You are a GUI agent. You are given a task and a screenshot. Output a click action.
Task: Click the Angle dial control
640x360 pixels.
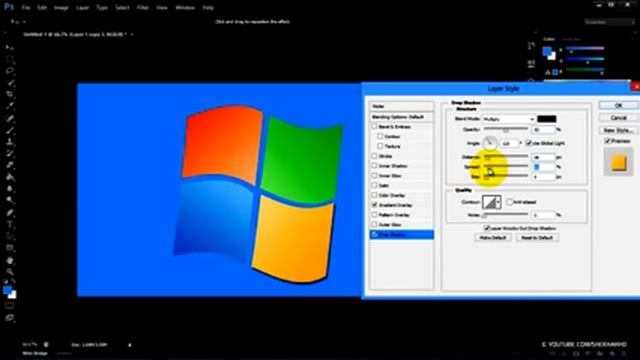(489, 143)
